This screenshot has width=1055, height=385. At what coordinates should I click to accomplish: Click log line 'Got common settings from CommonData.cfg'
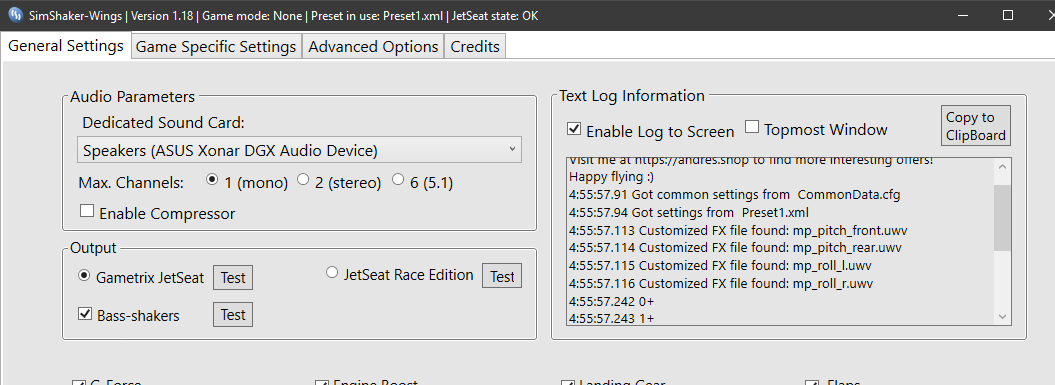coord(735,195)
